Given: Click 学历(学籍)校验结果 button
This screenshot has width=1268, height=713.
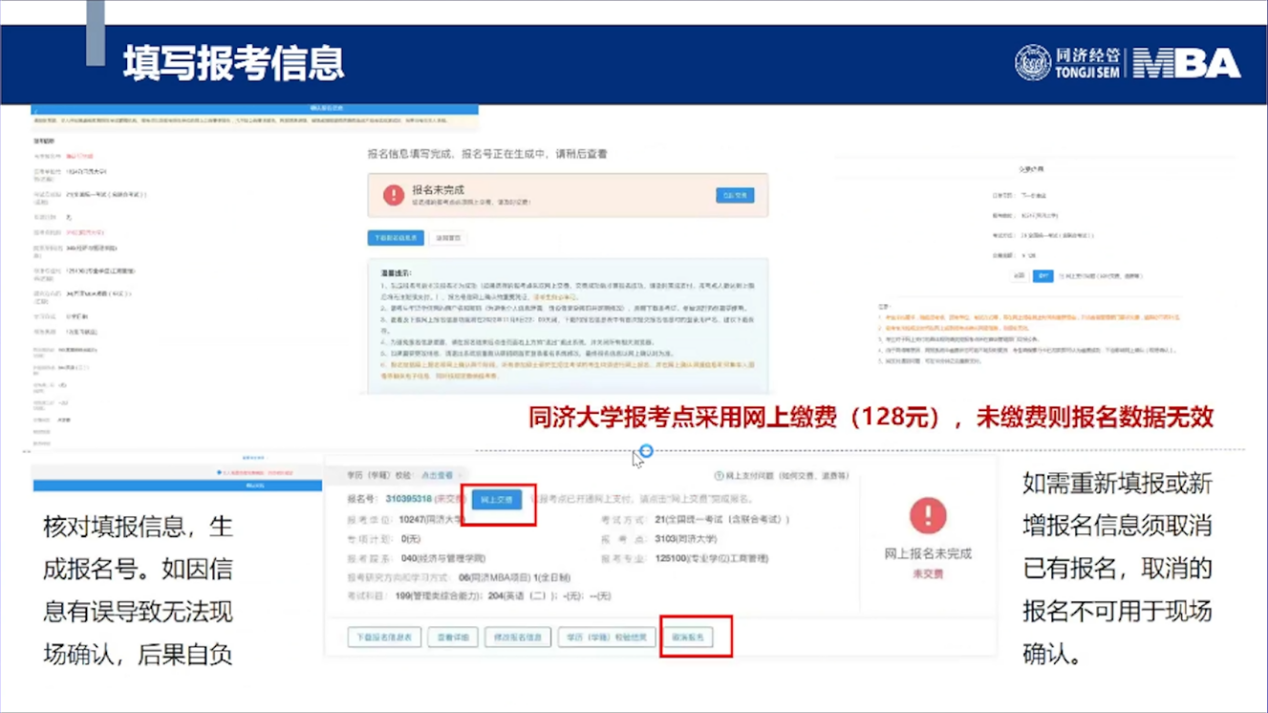Looking at the screenshot, I should pyautogui.click(x=607, y=637).
